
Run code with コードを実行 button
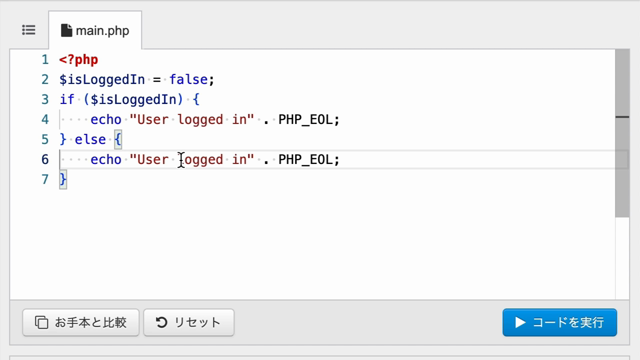560,322
